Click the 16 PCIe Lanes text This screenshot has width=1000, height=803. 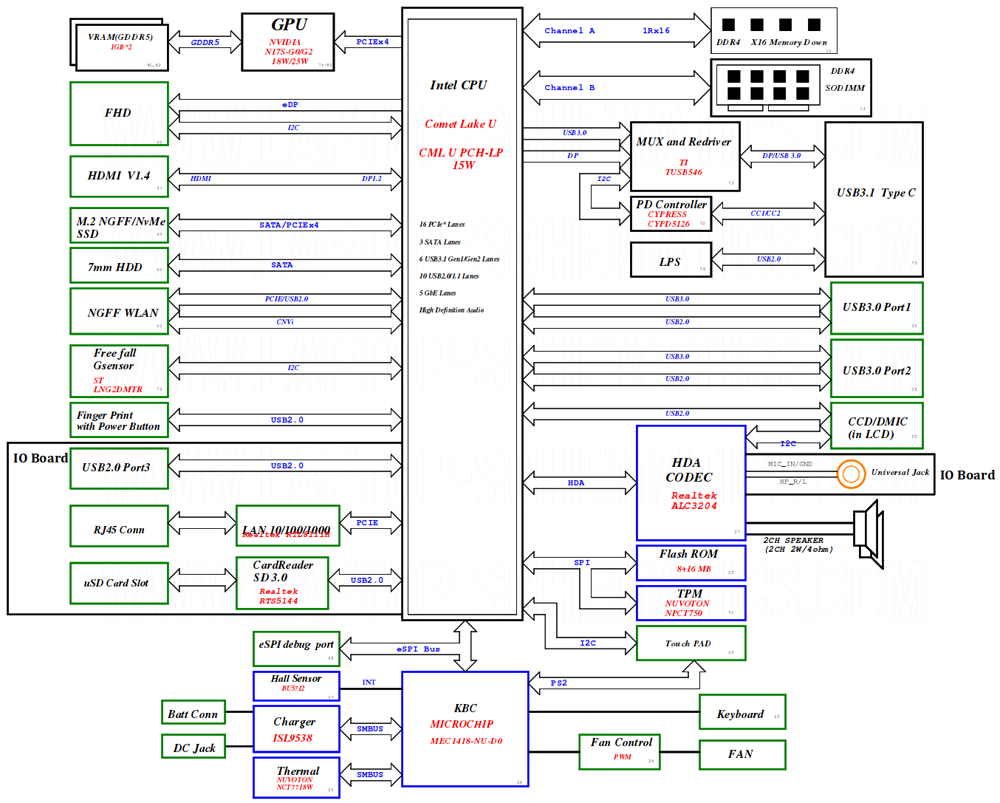[442, 225]
